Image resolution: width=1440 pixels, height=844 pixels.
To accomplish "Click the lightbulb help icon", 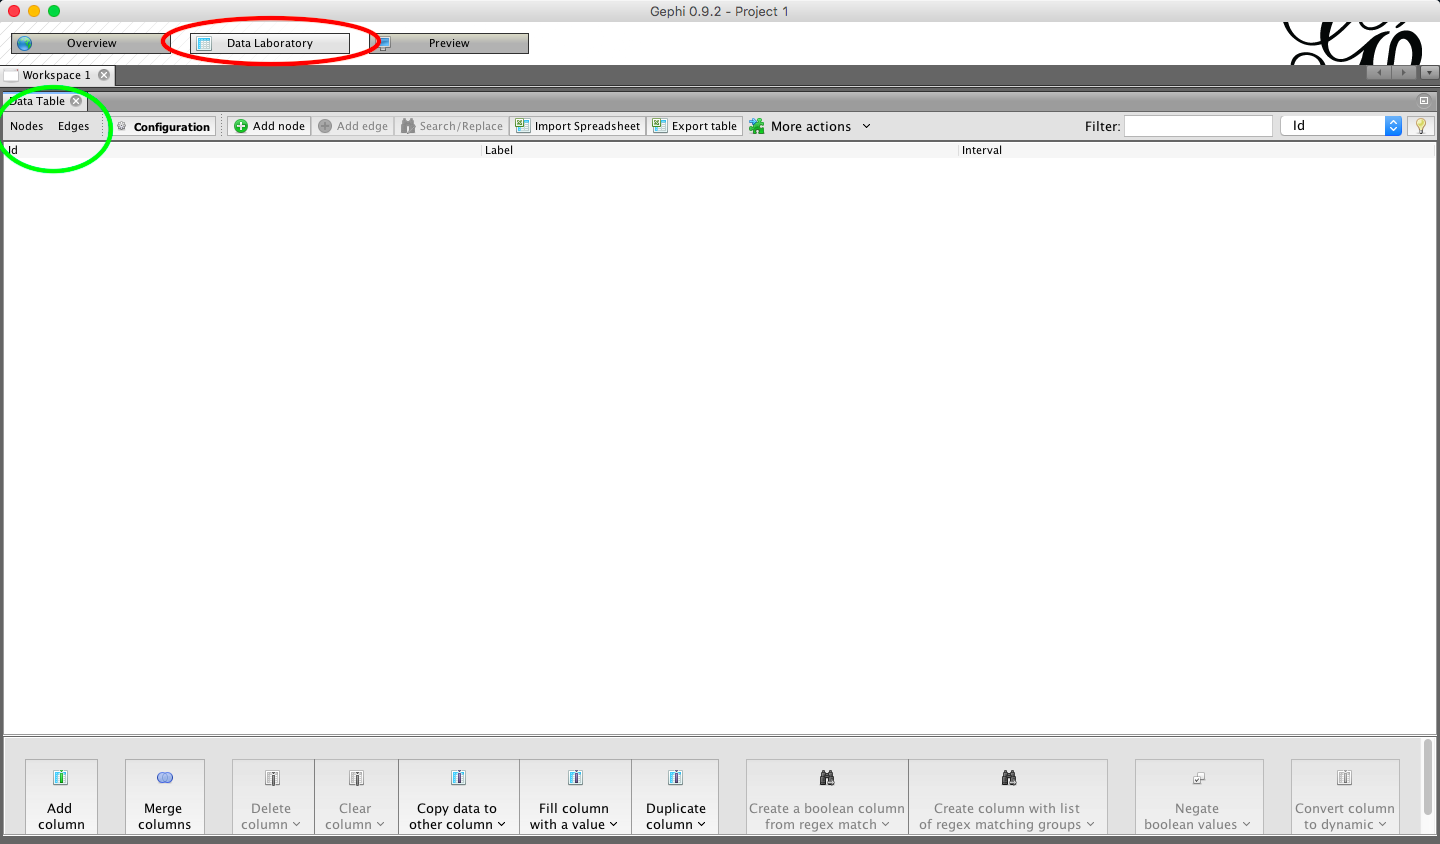I will tap(1420, 126).
